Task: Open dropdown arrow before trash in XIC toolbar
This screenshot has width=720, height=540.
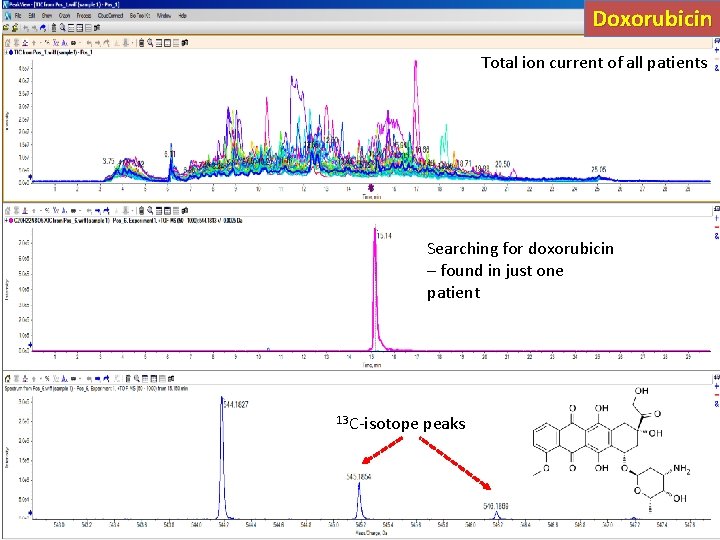Action: coord(132,211)
